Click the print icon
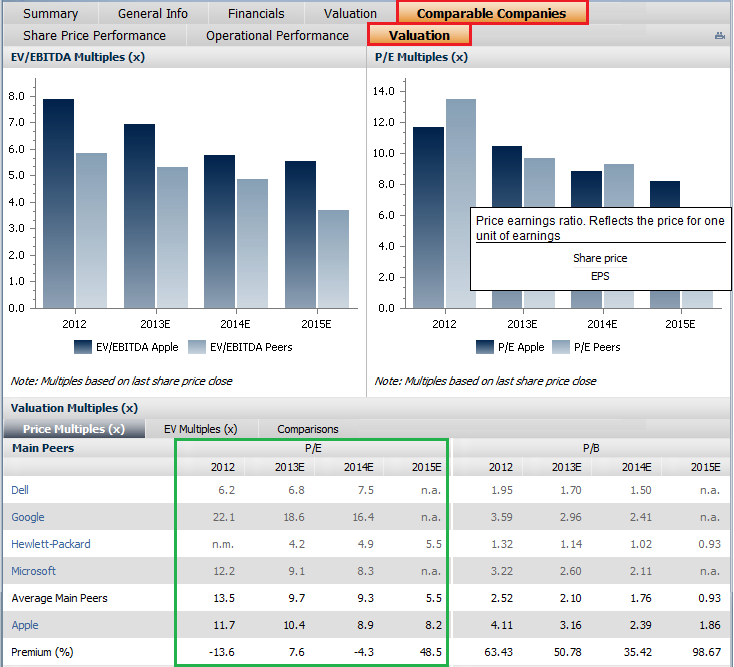 [719, 36]
